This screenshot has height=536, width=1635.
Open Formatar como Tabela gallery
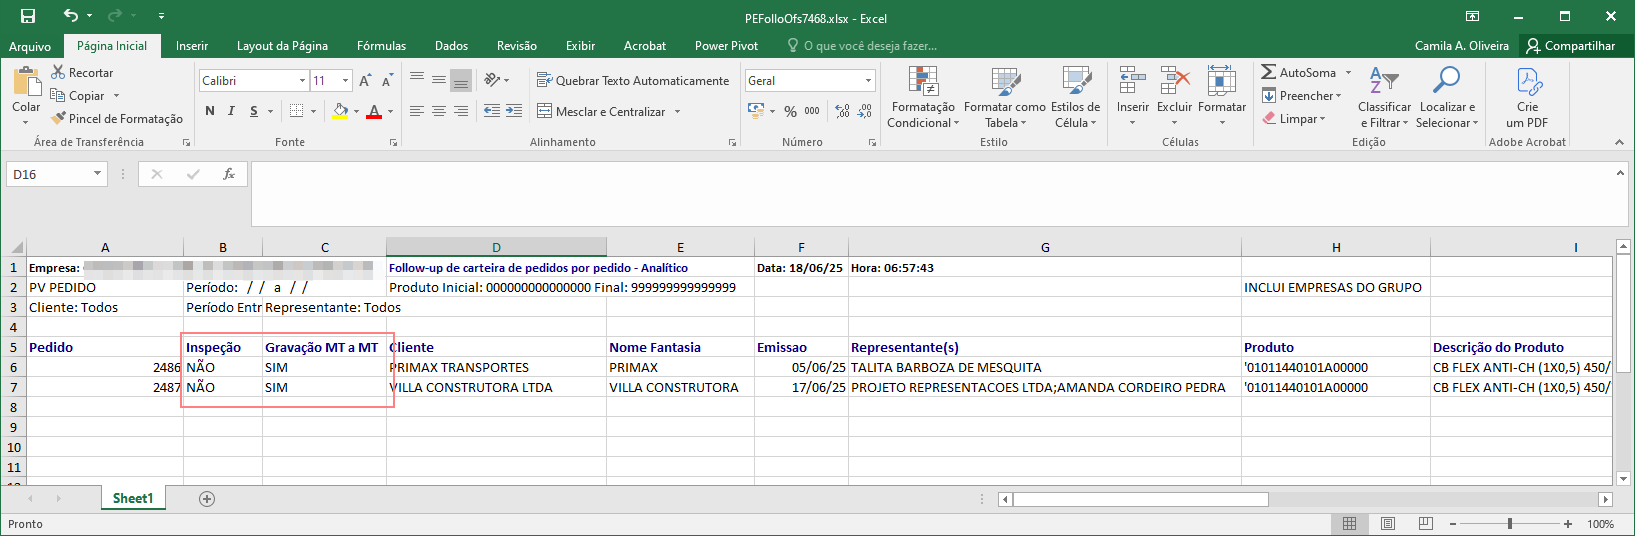pos(1005,97)
